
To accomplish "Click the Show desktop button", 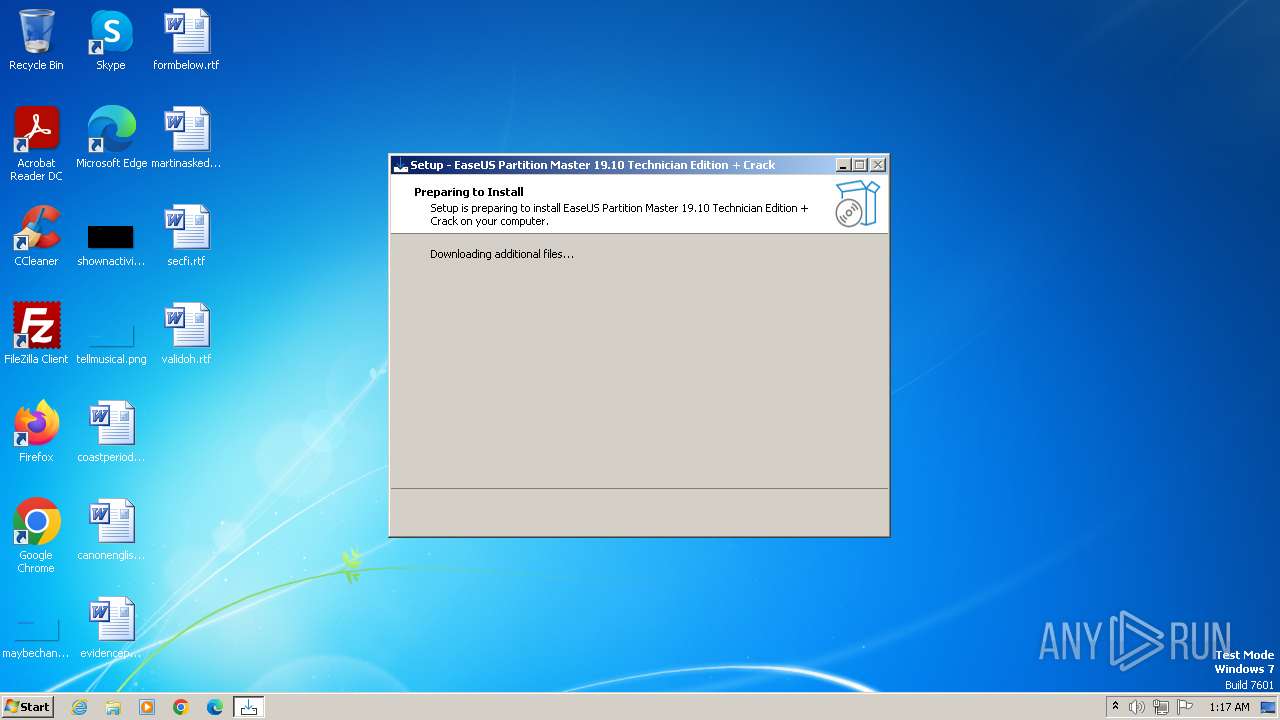I will (x=1268, y=707).
